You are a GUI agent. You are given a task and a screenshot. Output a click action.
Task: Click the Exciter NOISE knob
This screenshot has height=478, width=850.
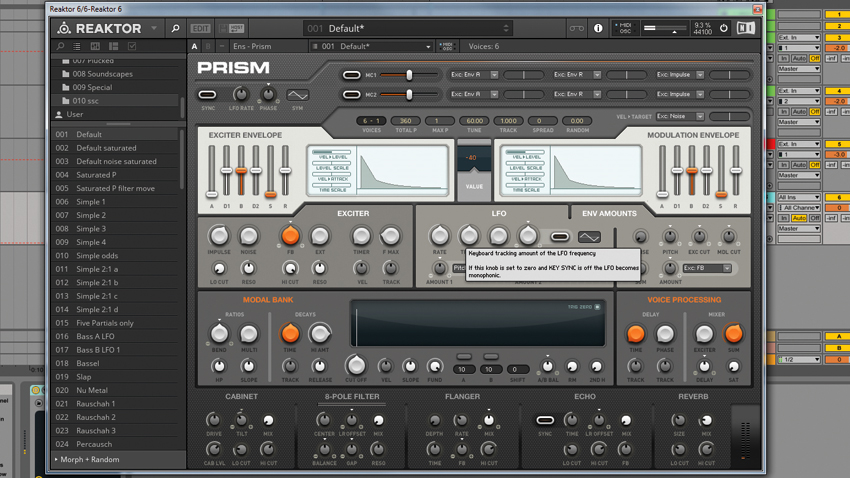pyautogui.click(x=248, y=236)
